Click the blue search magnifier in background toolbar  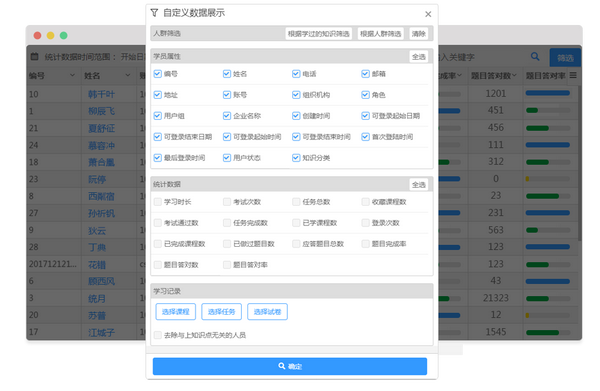(x=535, y=57)
